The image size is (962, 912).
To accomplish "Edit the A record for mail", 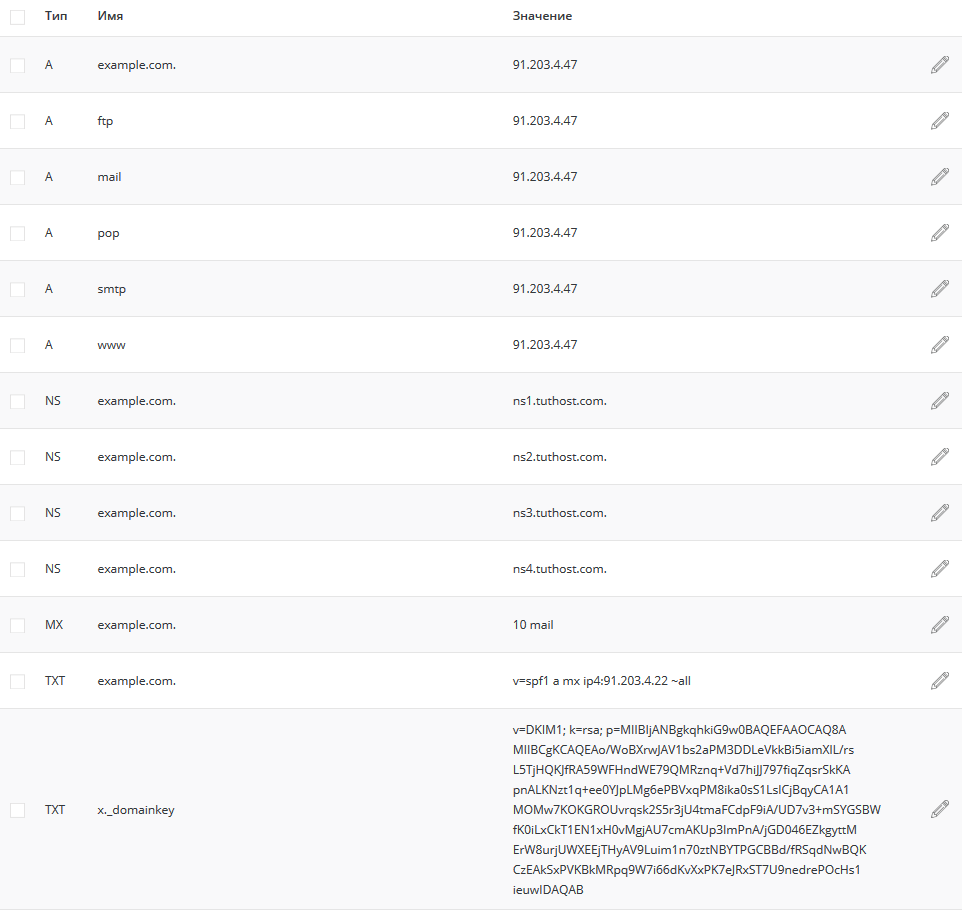I will (939, 177).
